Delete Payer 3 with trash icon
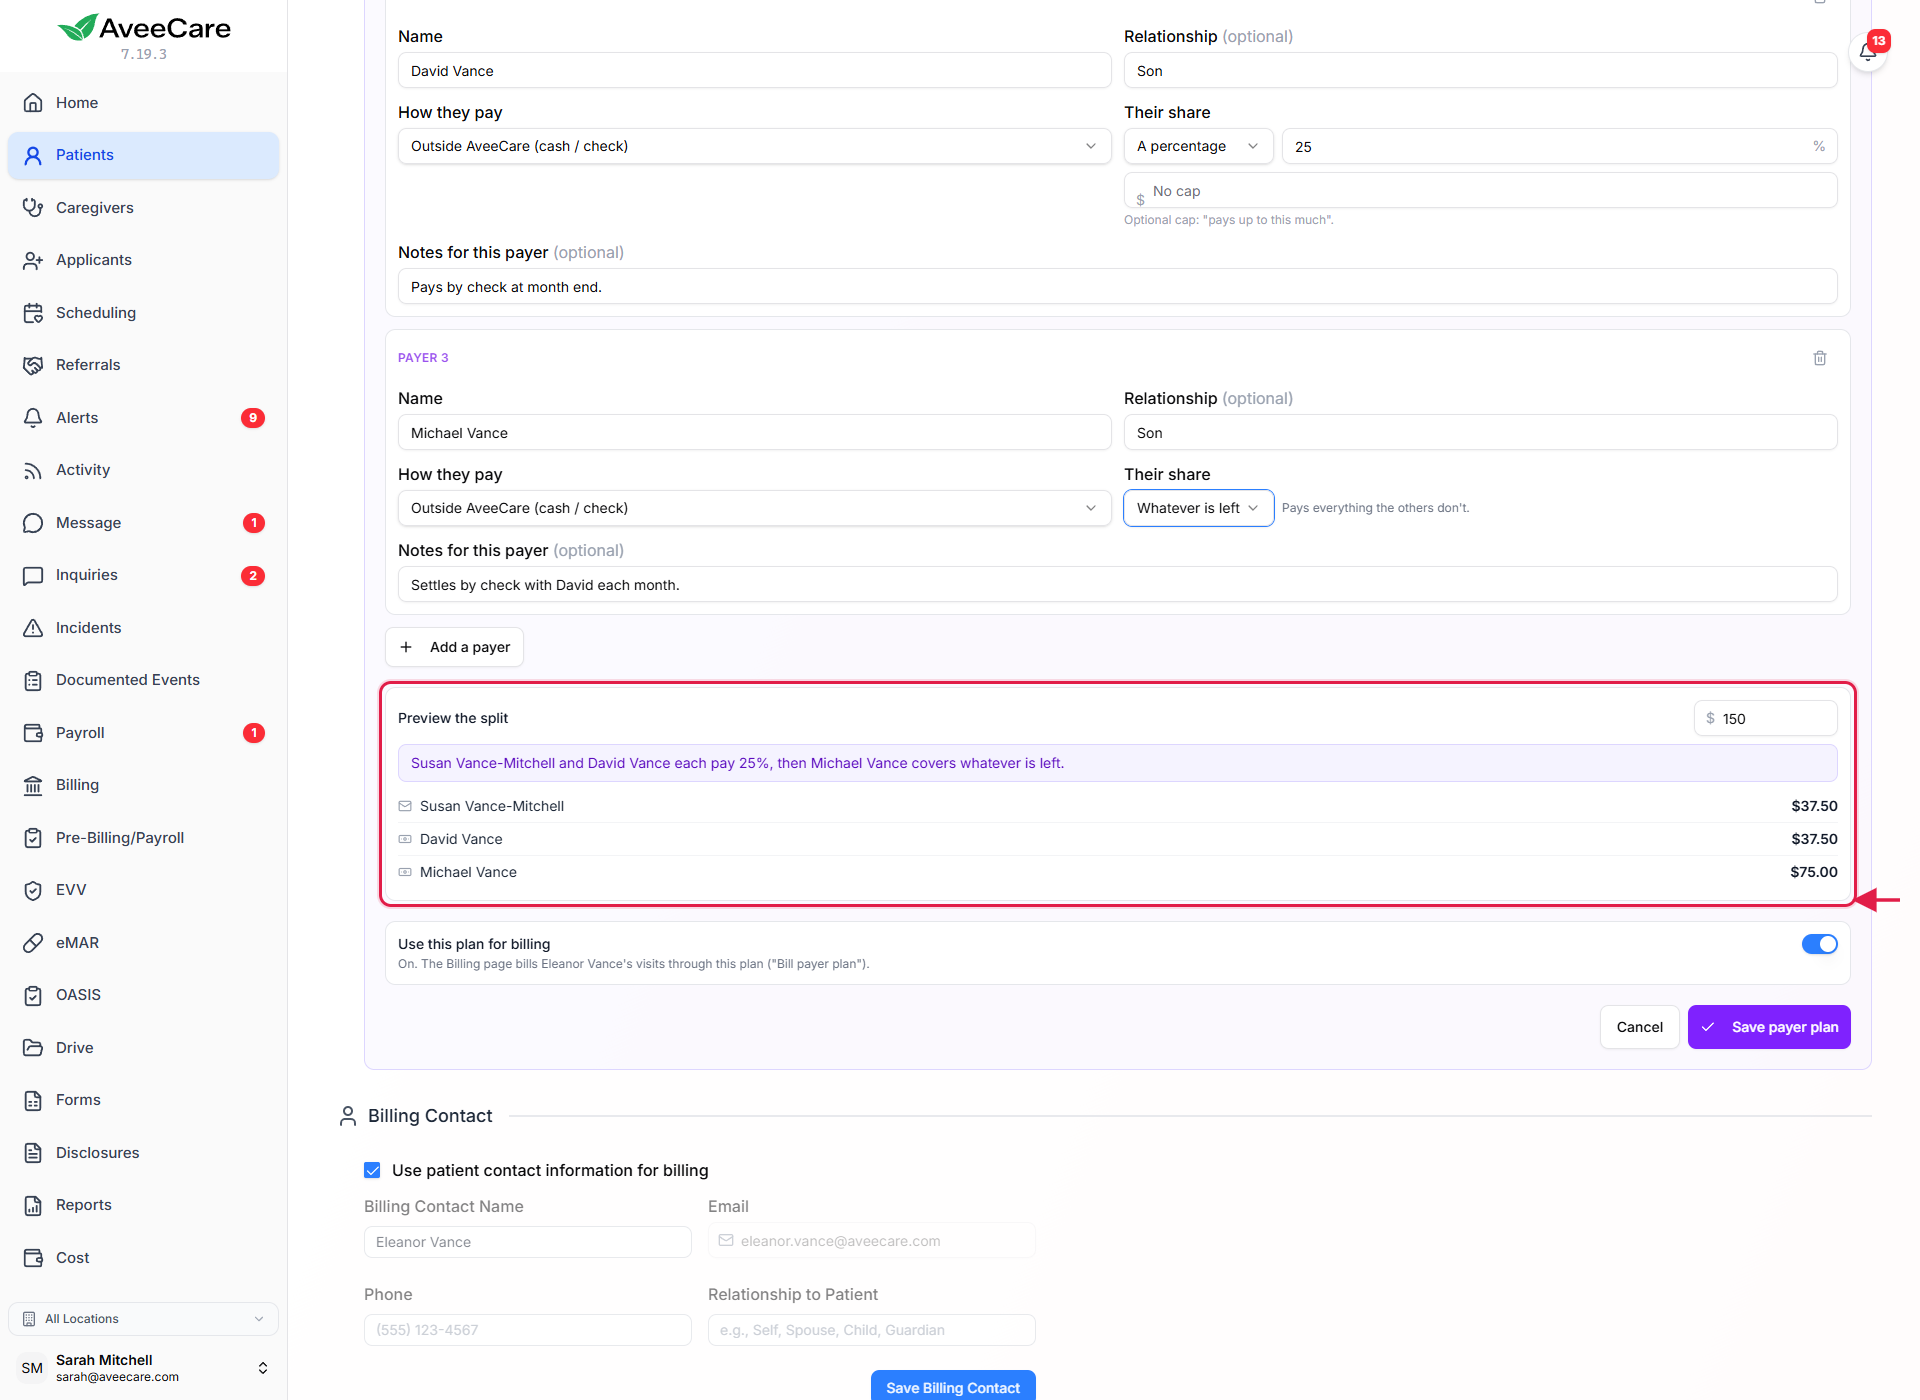 click(1820, 358)
